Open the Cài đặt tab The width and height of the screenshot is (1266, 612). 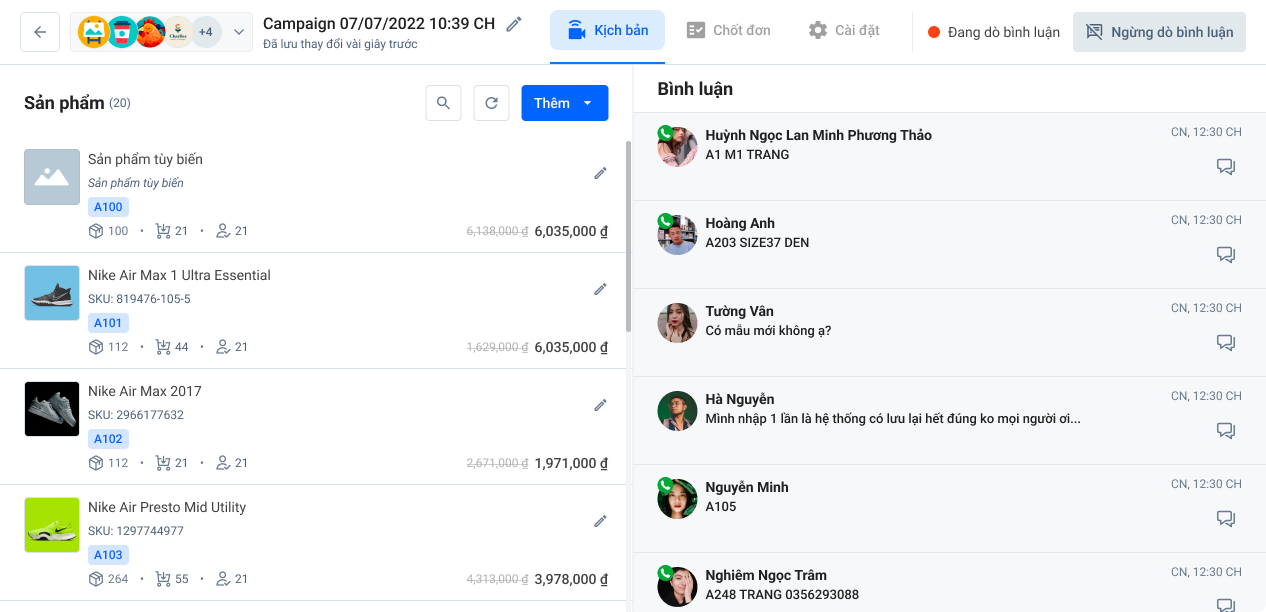point(845,31)
